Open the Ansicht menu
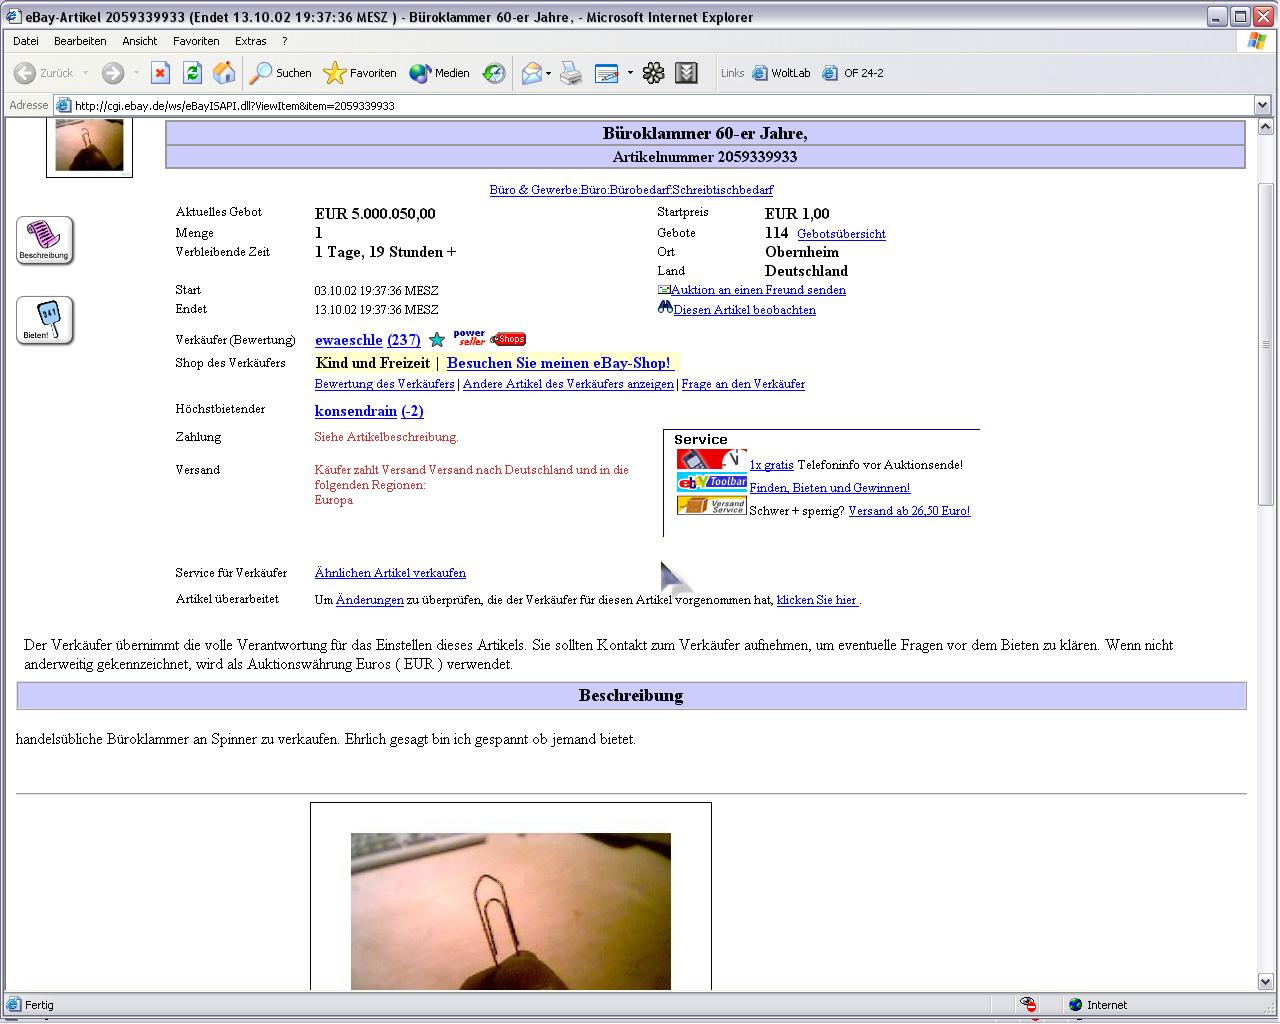Screen dimensions: 1280x1024 140,41
